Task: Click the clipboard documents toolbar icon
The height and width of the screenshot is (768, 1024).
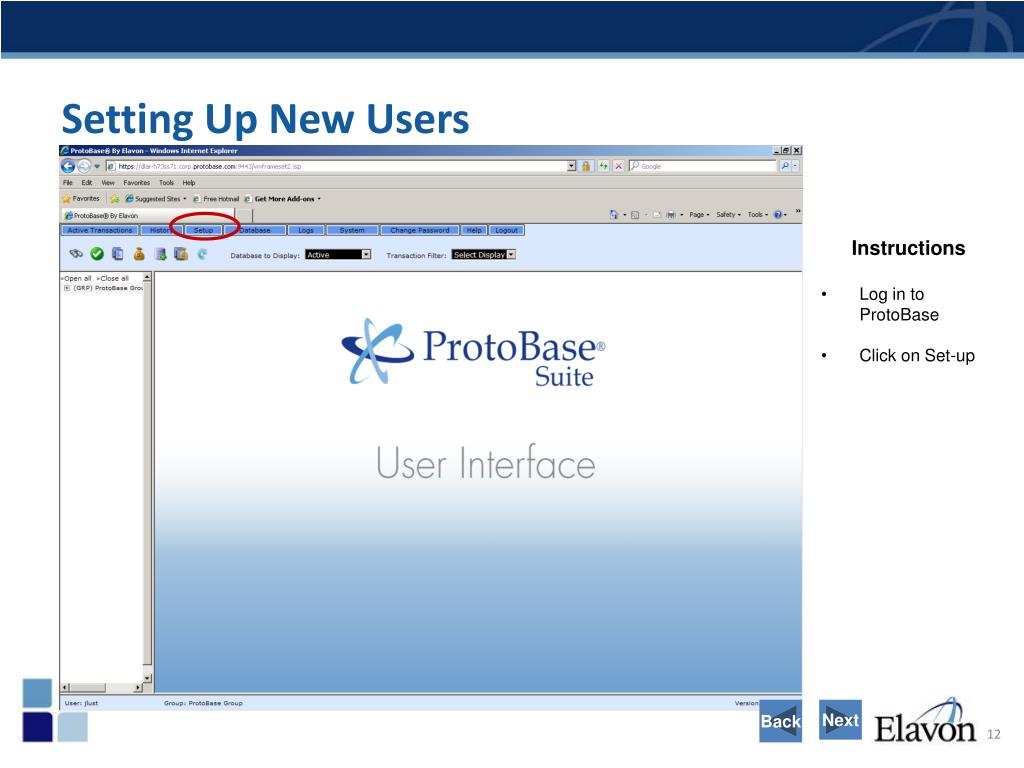Action: click(181, 254)
